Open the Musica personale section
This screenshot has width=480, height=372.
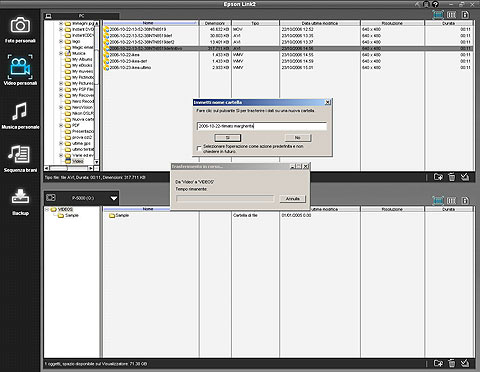pyautogui.click(x=20, y=111)
